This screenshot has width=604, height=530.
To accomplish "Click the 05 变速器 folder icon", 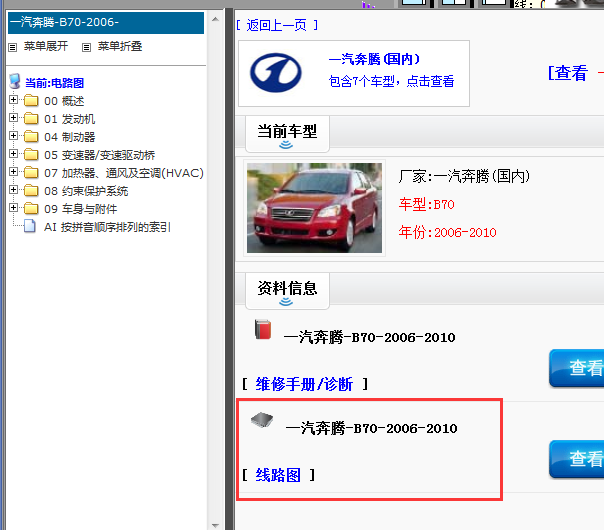I will click(31, 154).
